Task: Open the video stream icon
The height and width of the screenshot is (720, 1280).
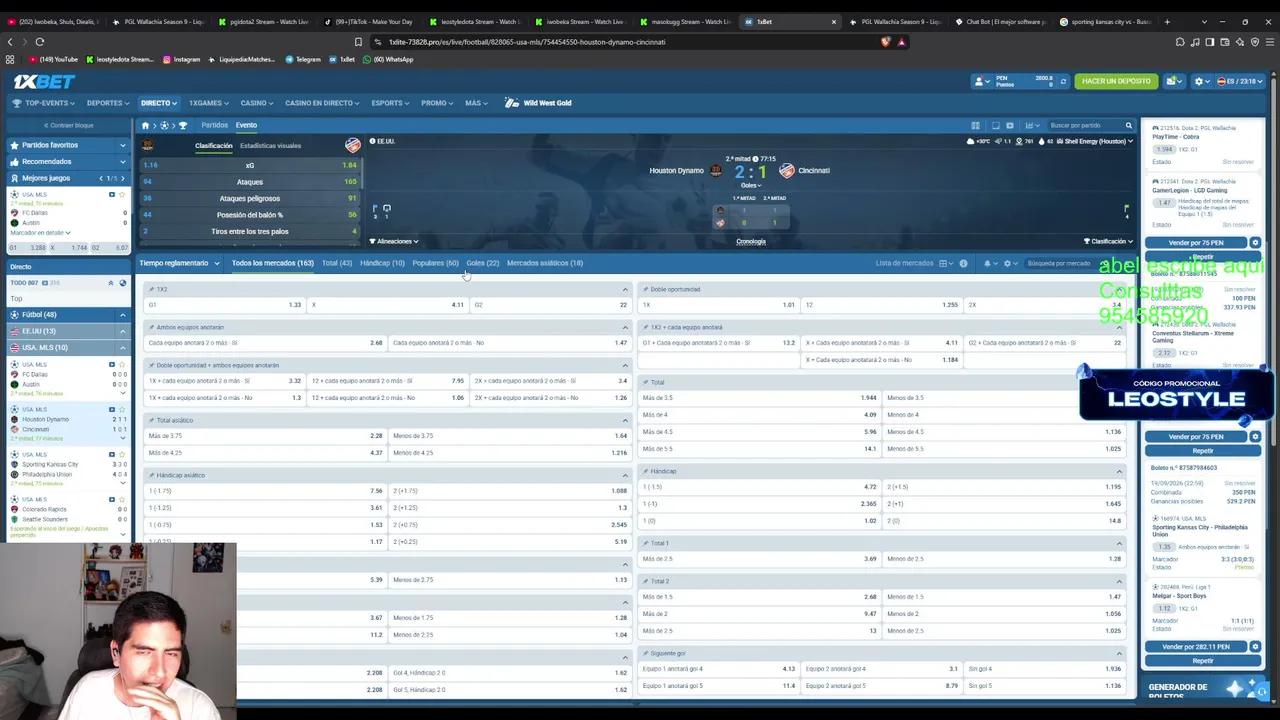Action: point(1010,126)
